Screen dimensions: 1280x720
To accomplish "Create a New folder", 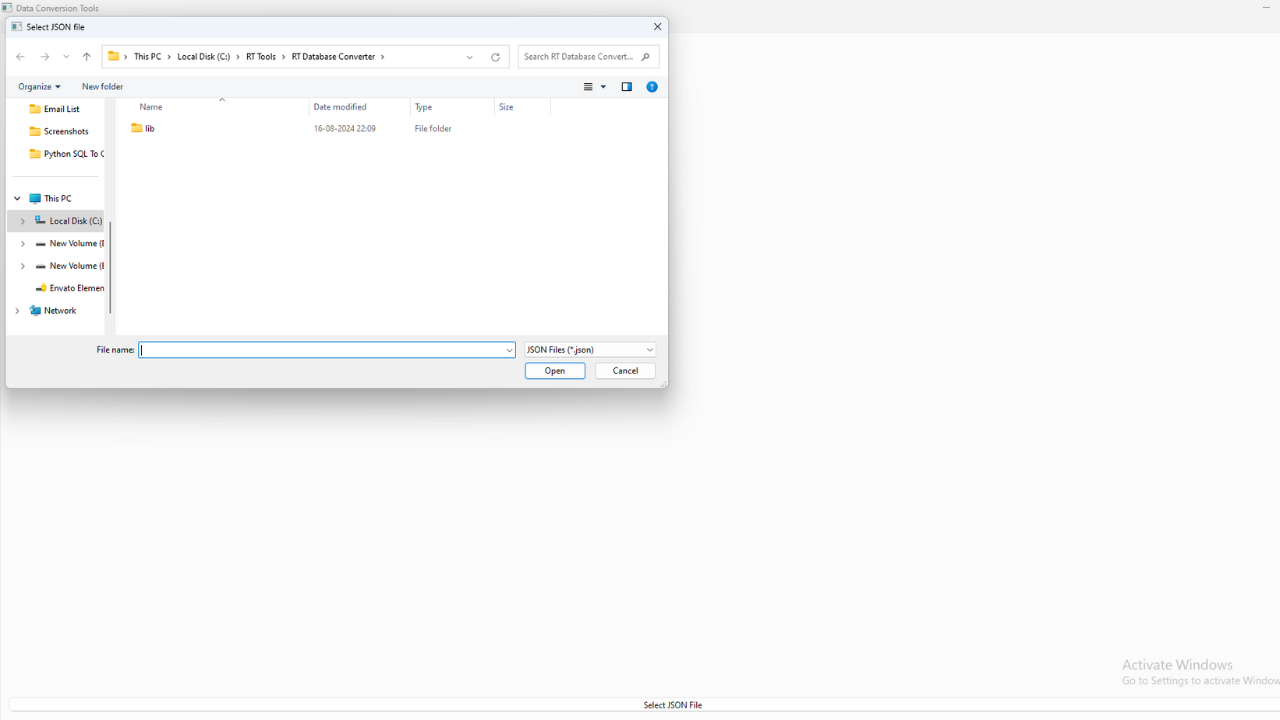I will click(x=101, y=87).
